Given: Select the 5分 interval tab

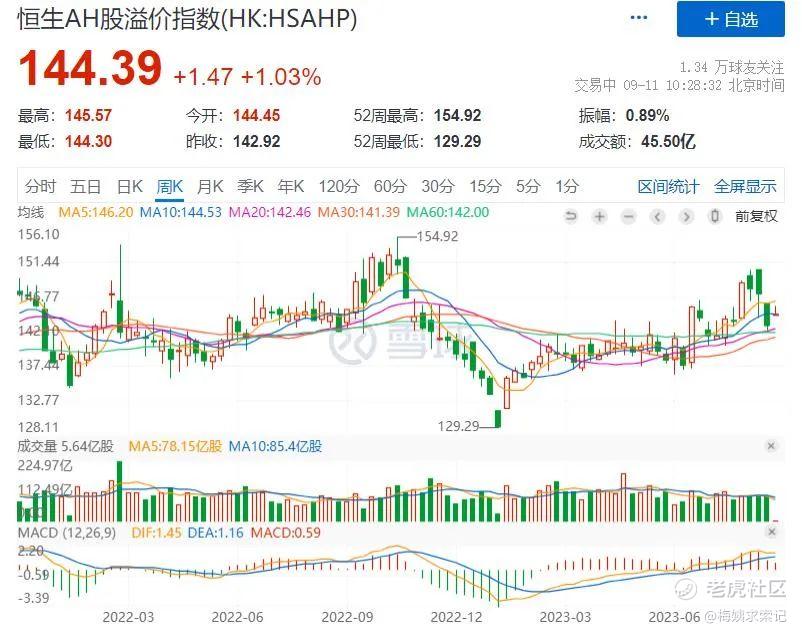Looking at the screenshot, I should coord(528,186).
